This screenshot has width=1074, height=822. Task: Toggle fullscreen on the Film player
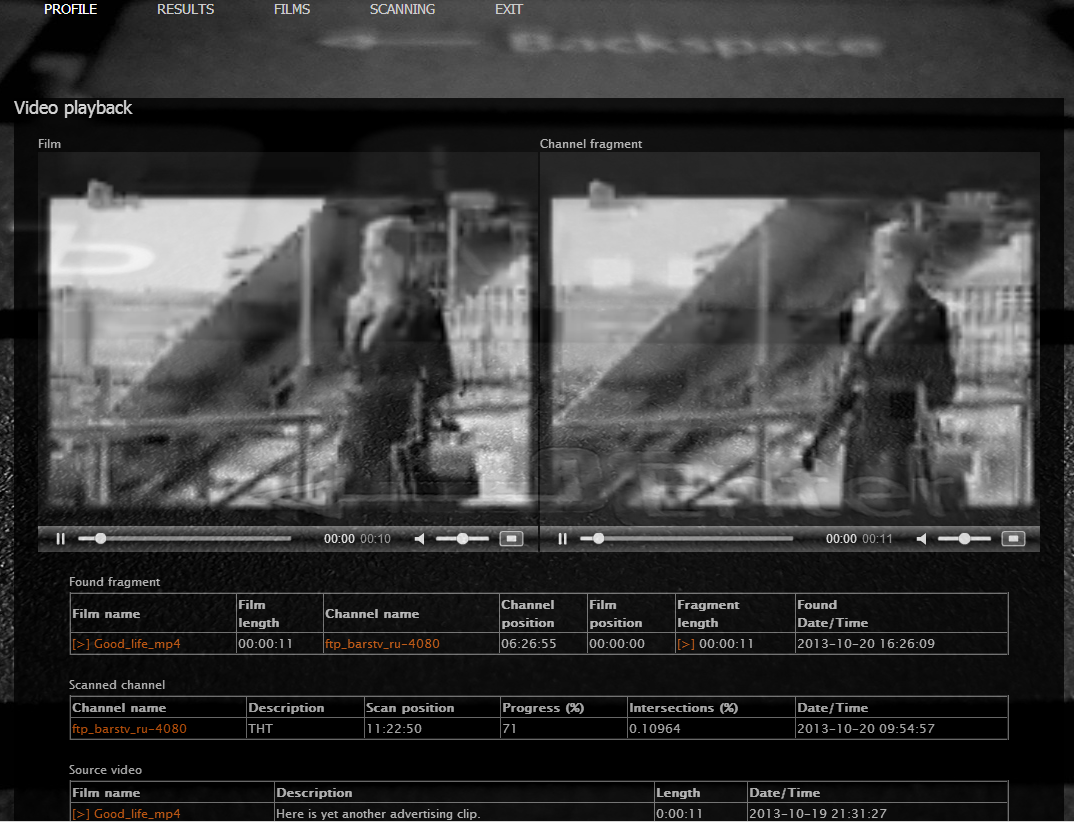[511, 539]
